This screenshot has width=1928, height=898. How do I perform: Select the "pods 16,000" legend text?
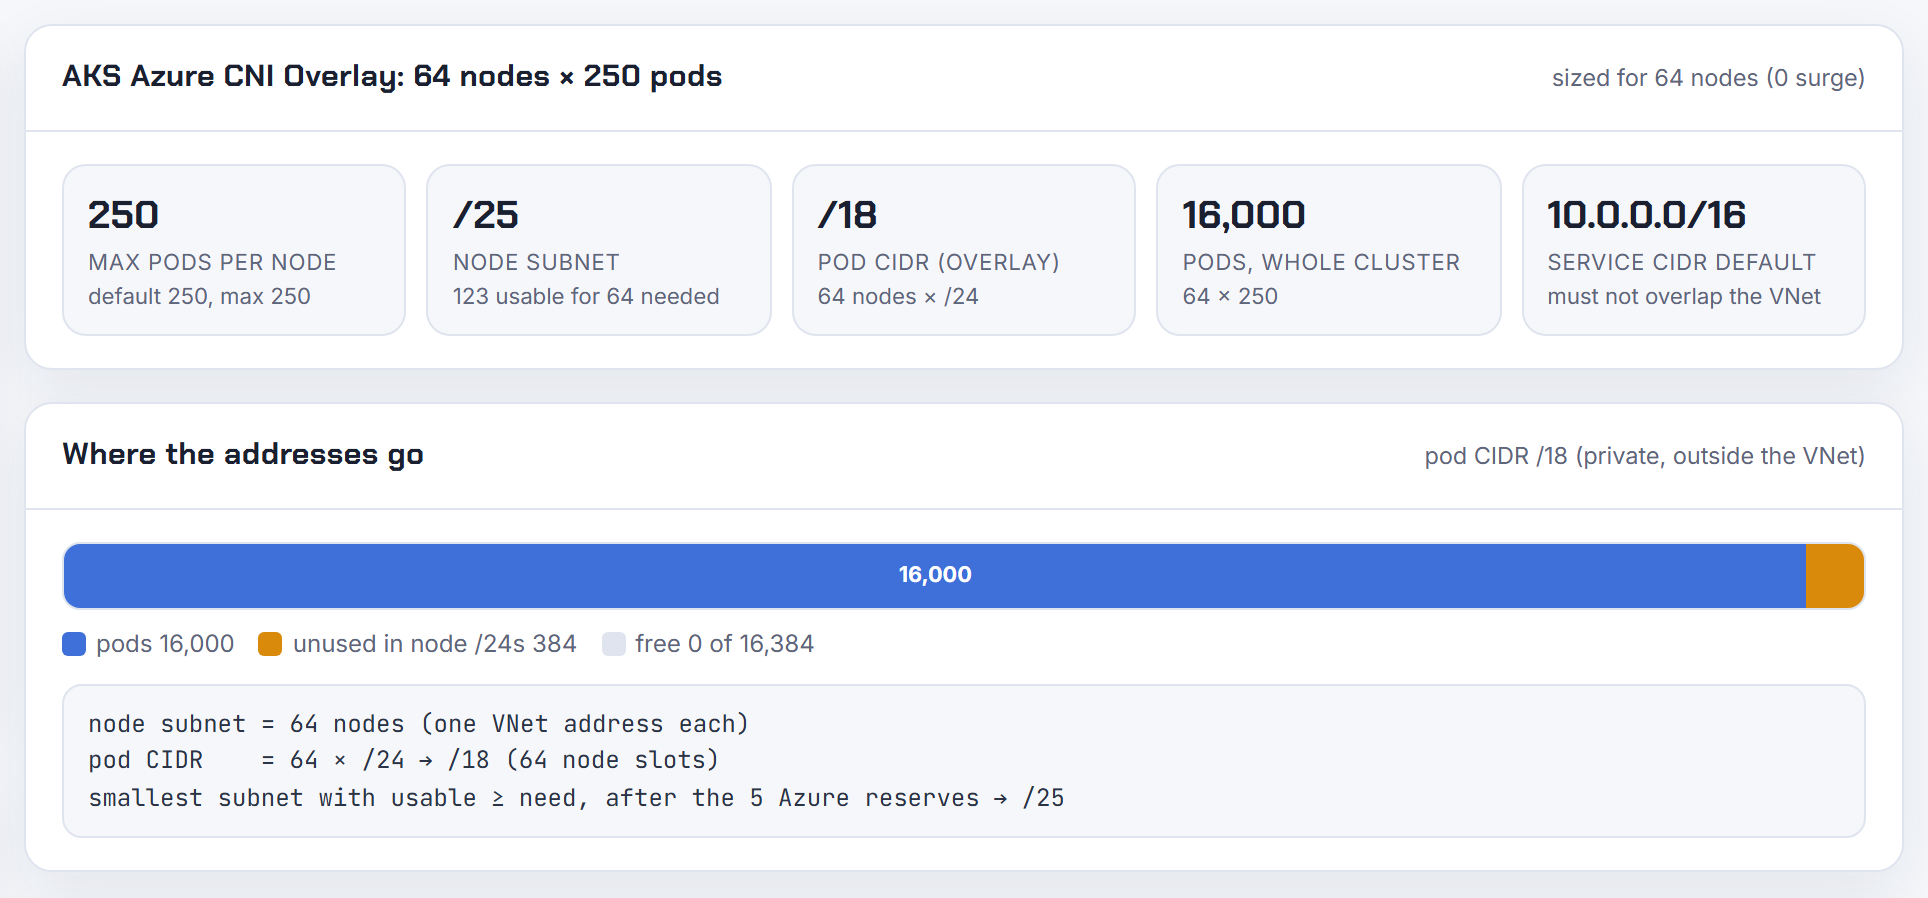pos(165,644)
